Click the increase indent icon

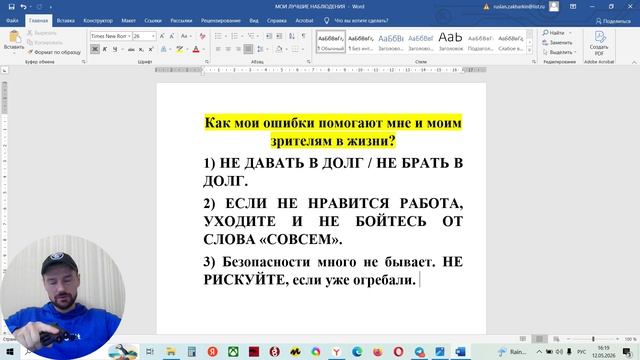279,36
